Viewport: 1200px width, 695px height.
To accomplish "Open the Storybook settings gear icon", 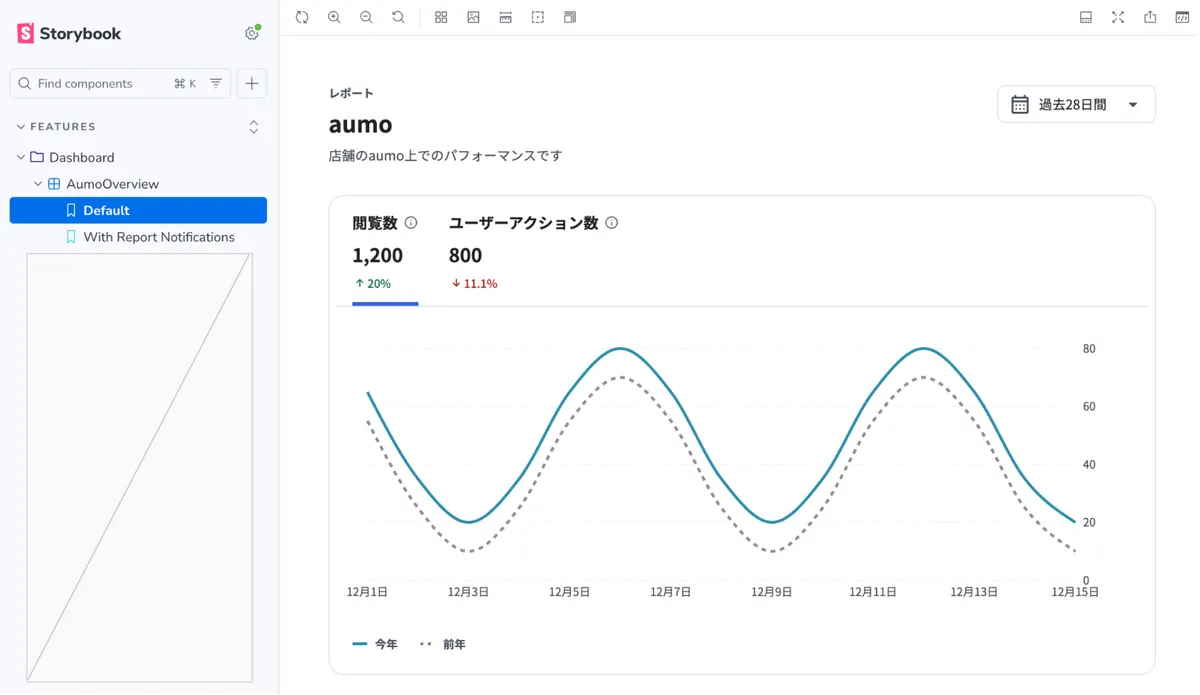I will (x=252, y=33).
